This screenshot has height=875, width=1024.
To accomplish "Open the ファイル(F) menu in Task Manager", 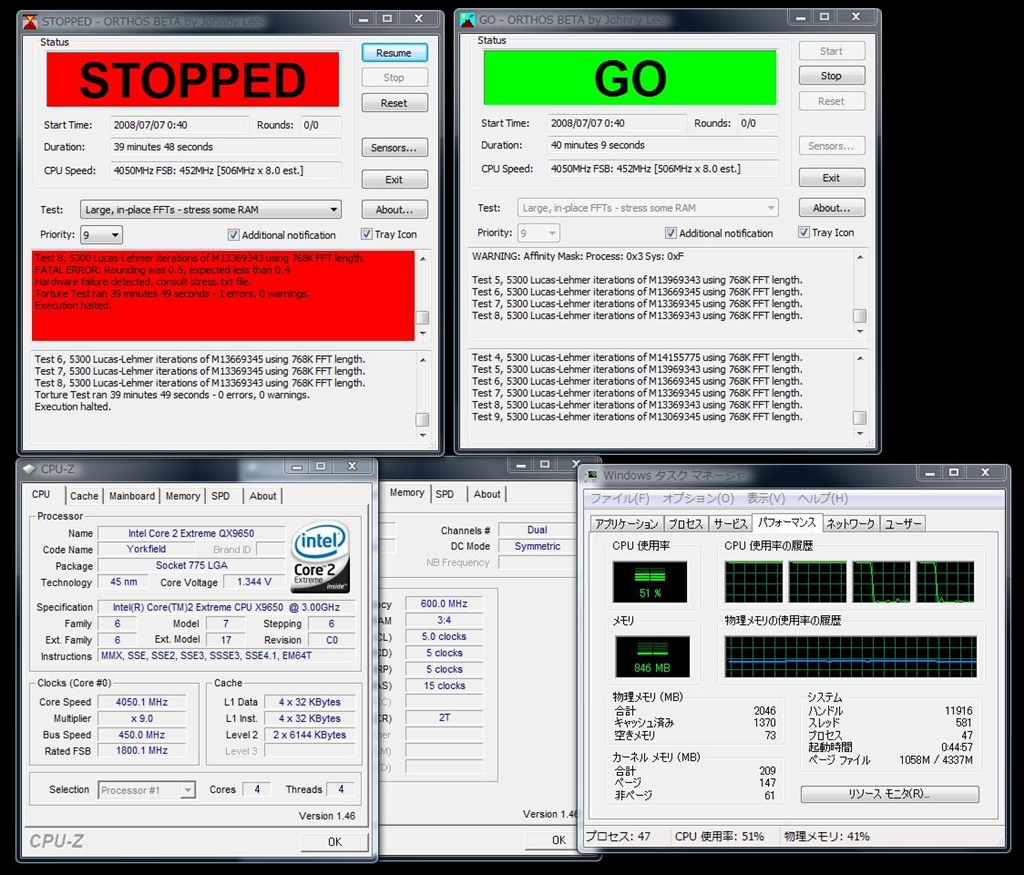I will (620, 498).
